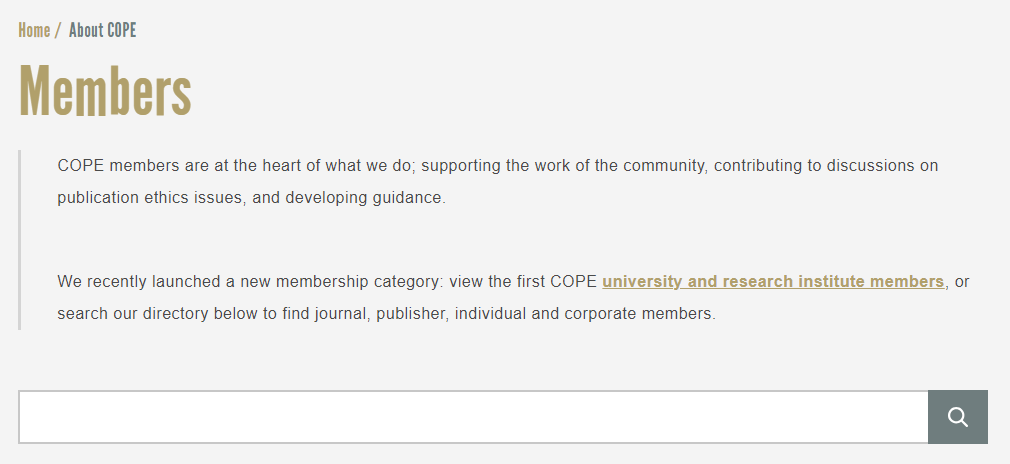Click the large Members page heading
Screen dimensions: 1010x464
pyautogui.click(x=105, y=92)
